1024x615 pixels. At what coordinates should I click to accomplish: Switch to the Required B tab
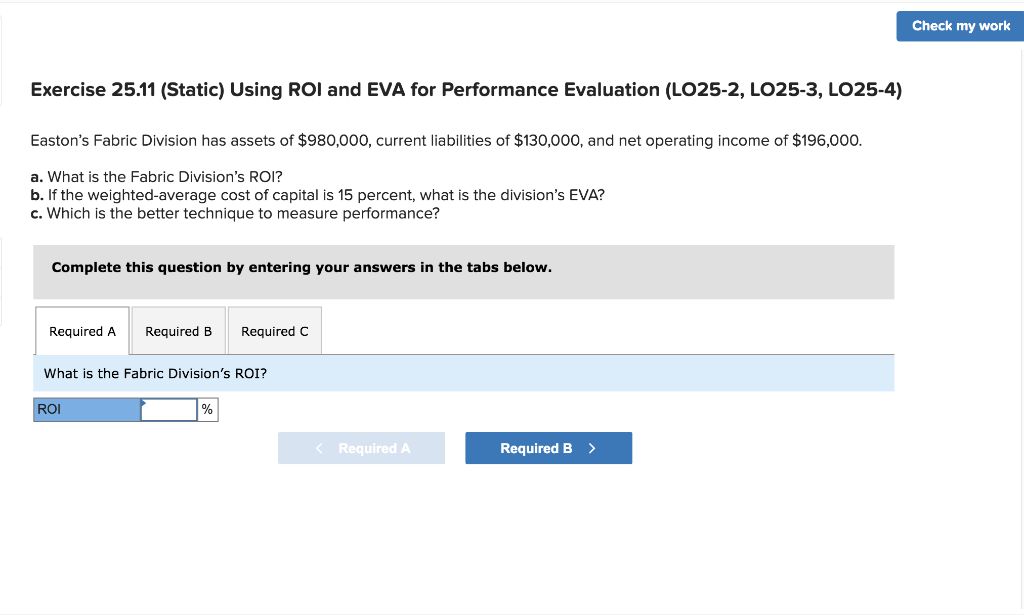178,330
